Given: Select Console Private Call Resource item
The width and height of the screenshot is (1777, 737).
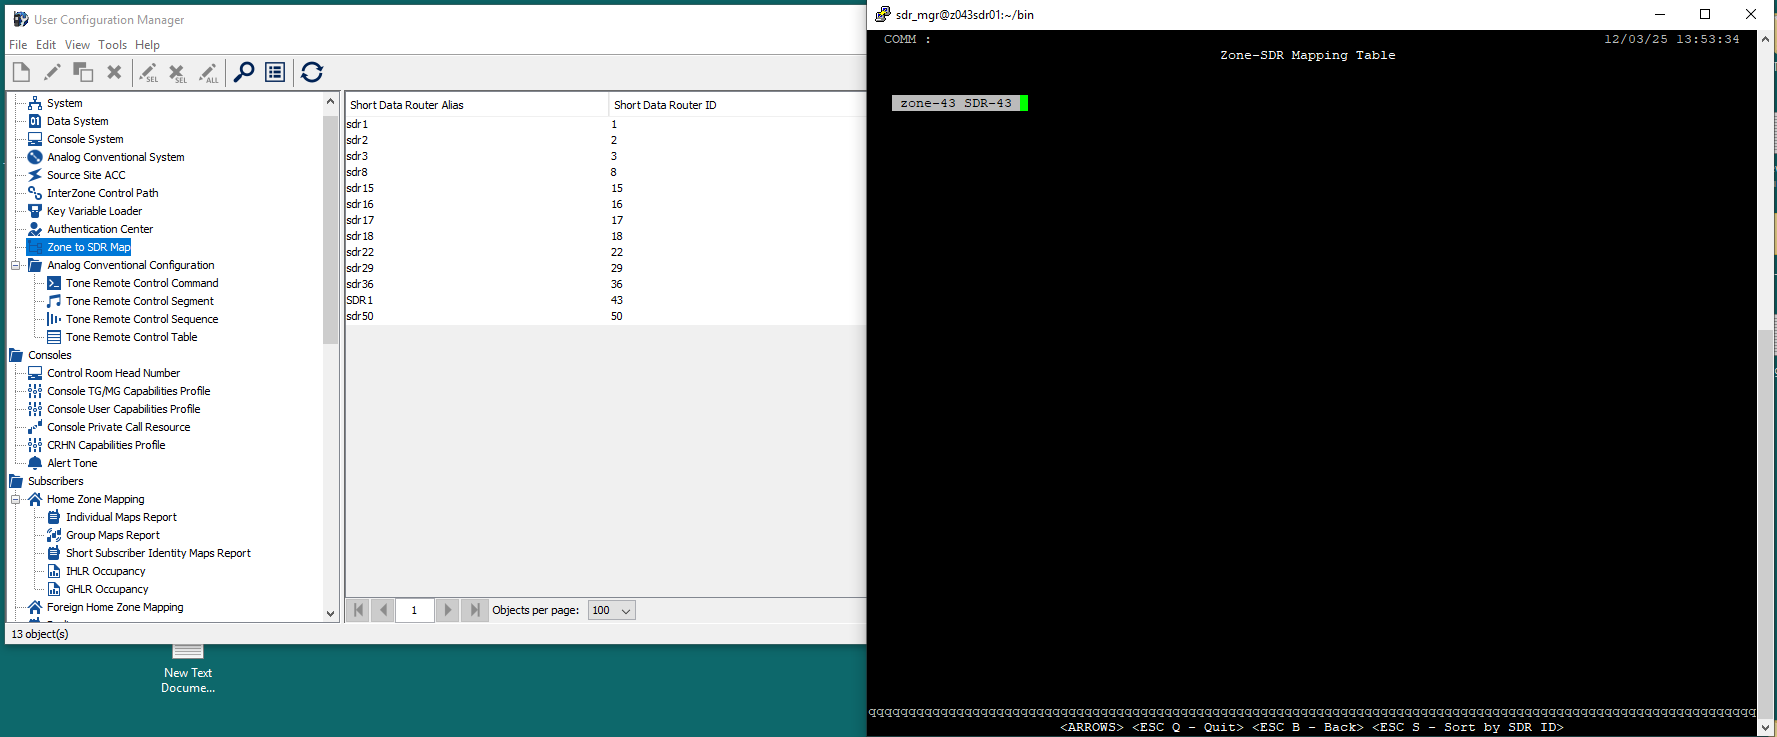Looking at the screenshot, I should pyautogui.click(x=118, y=427).
